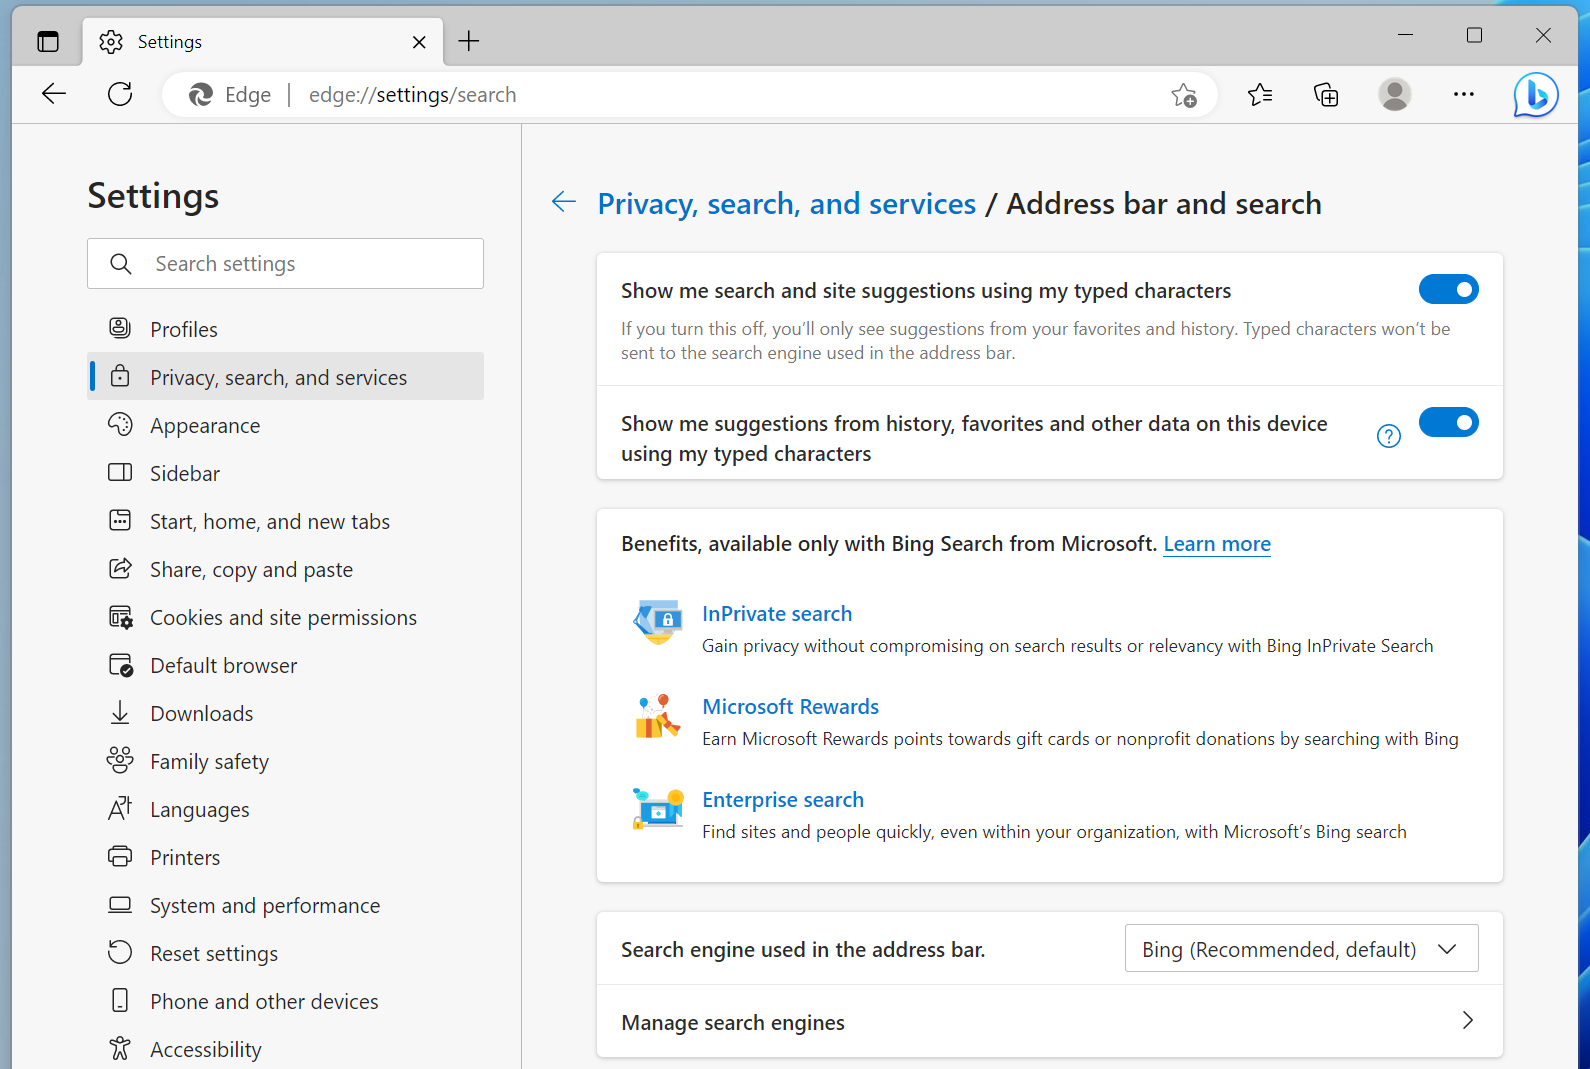This screenshot has width=1590, height=1069.
Task: Open System and performance settings
Action: coord(286,904)
